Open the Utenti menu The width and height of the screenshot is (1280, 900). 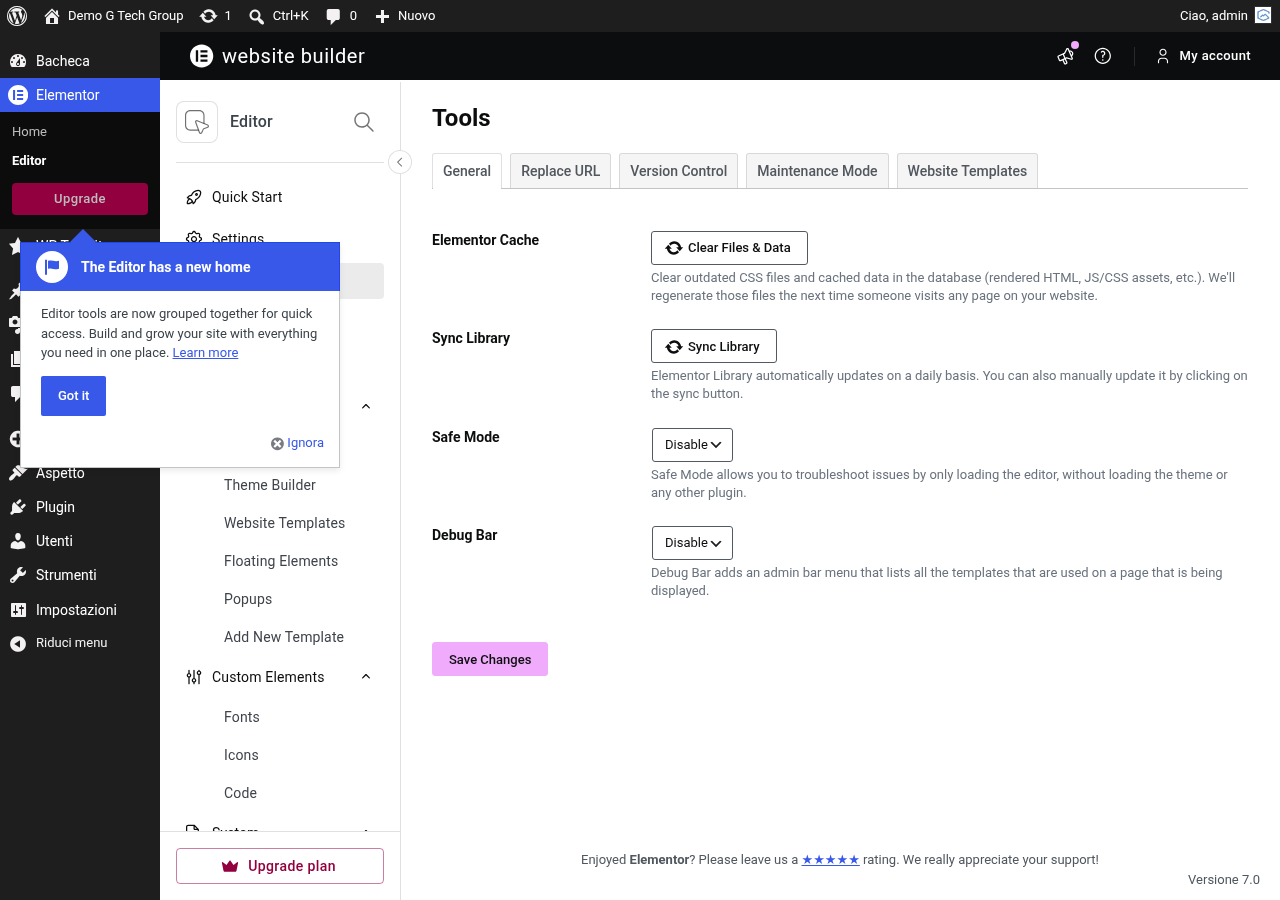pyautogui.click(x=80, y=541)
